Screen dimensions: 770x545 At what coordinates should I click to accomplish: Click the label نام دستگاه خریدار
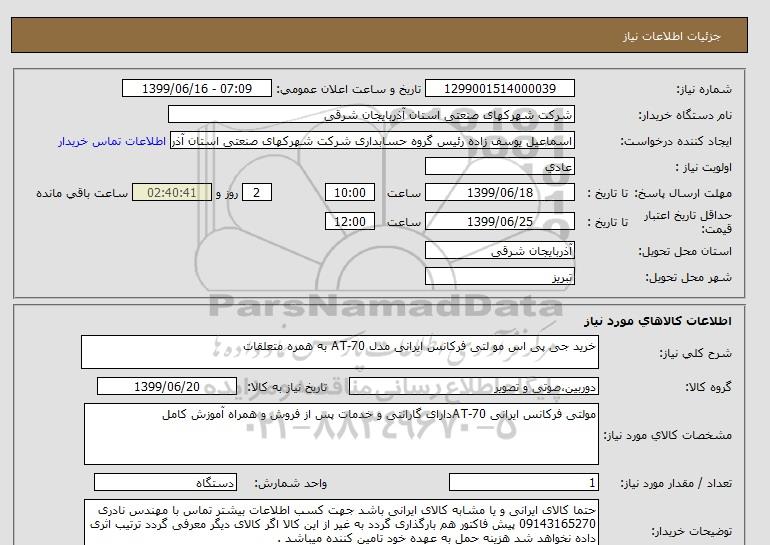[x=685, y=115]
